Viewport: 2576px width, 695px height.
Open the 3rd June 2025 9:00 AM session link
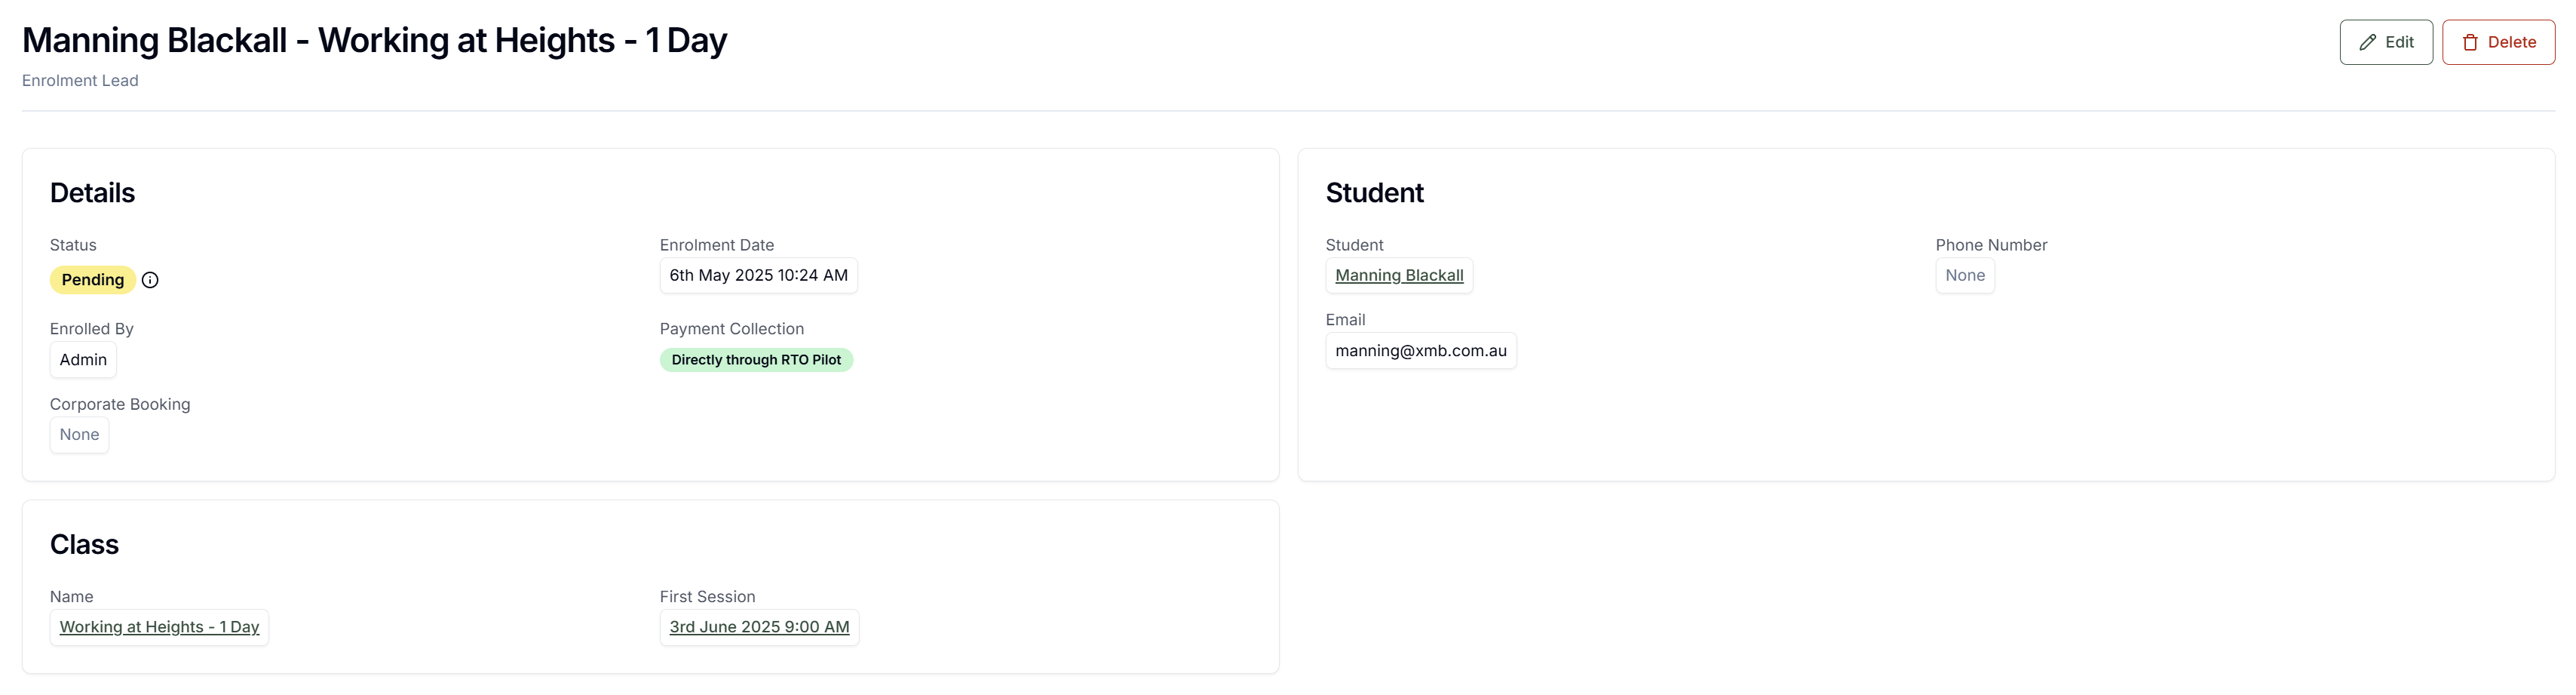[759, 627]
